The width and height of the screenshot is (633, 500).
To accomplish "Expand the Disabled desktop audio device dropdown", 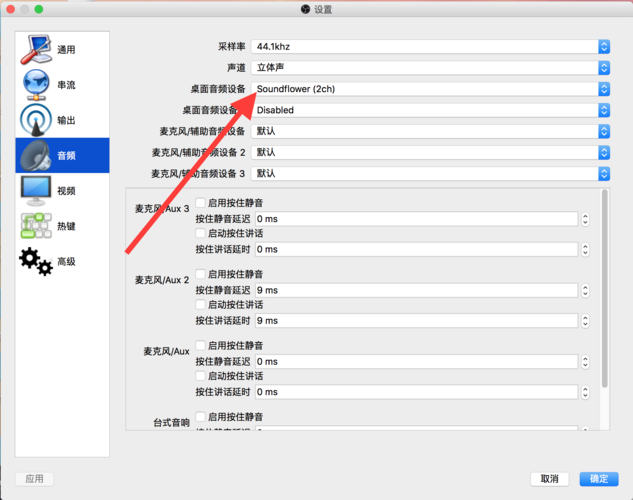I will click(430, 110).
